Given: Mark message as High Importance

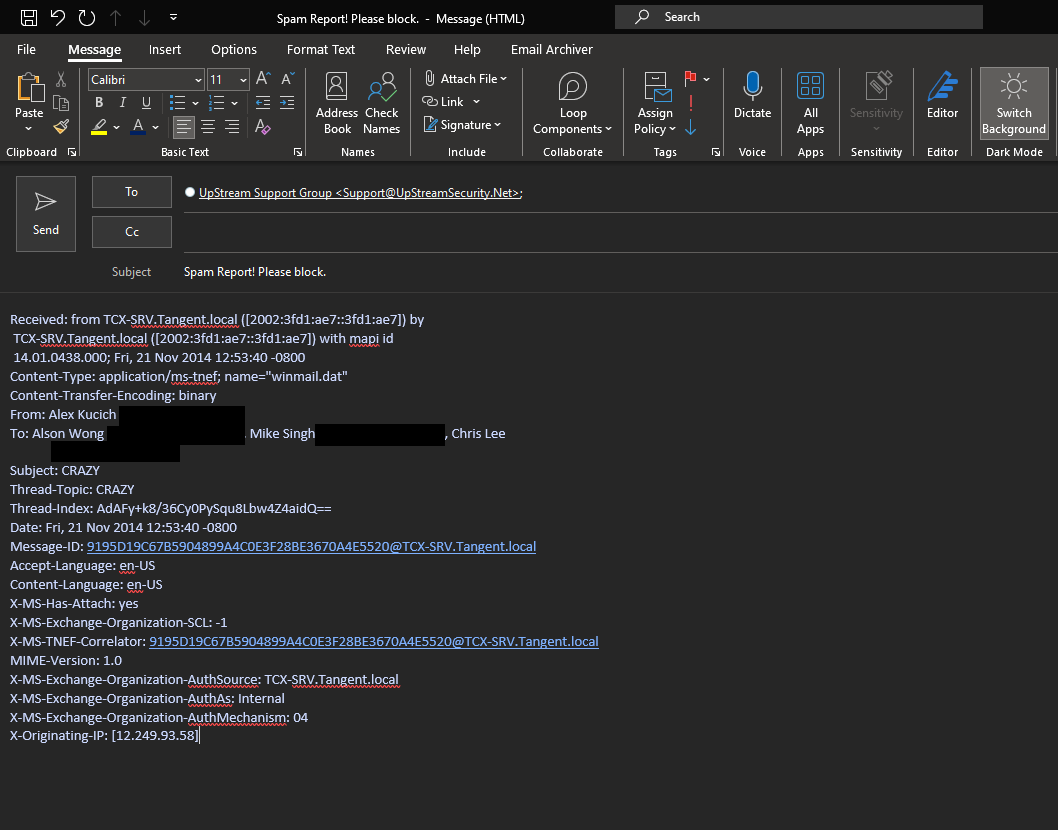Looking at the screenshot, I should coord(690,103).
